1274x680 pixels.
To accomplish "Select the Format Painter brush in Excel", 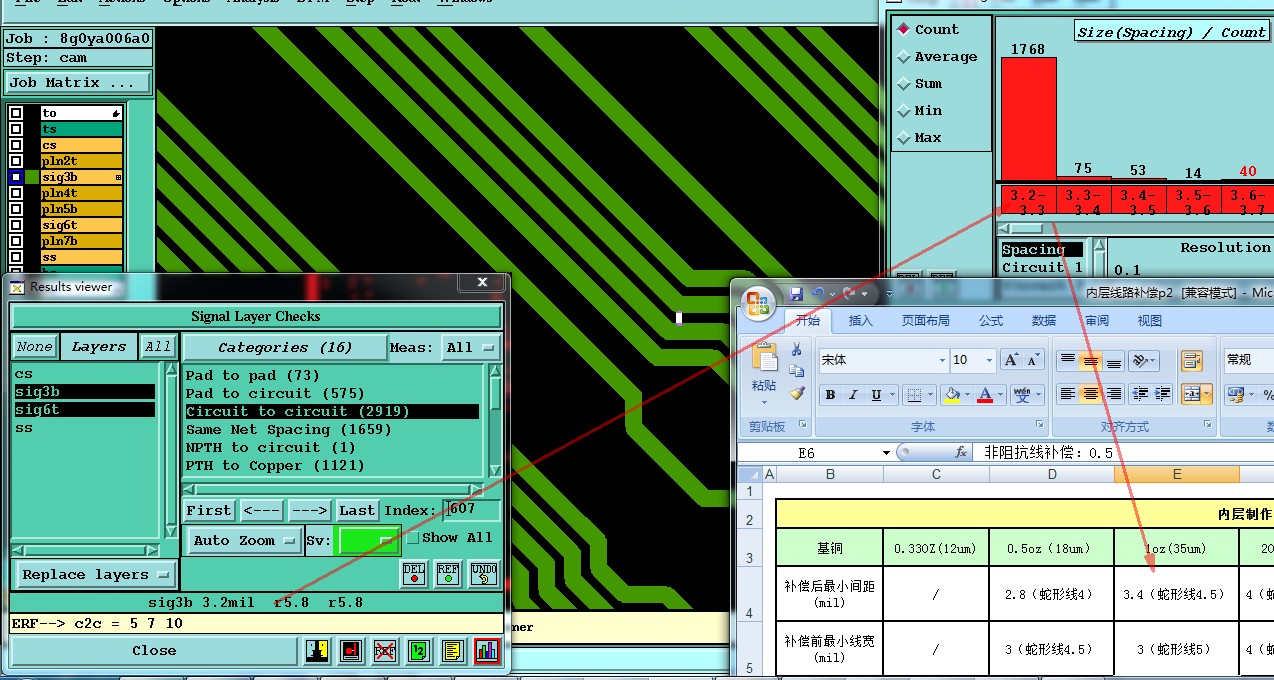I will click(x=797, y=393).
